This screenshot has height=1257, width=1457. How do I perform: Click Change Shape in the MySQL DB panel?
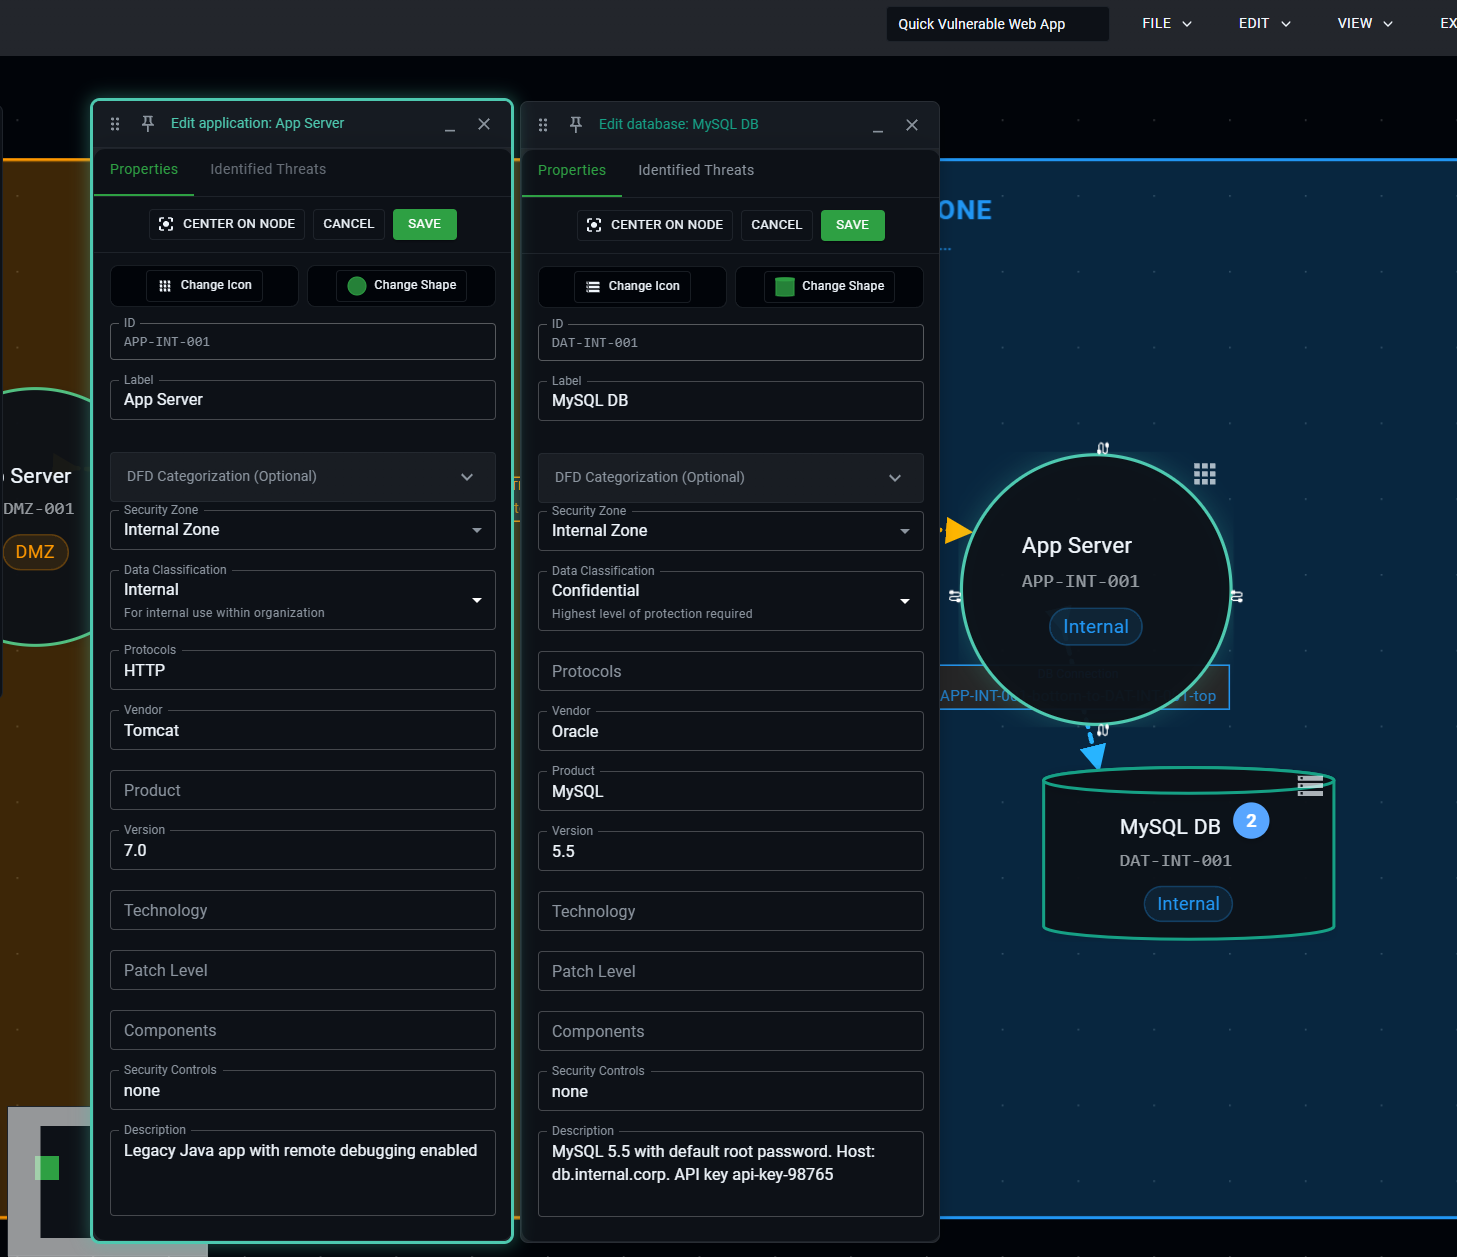point(829,287)
